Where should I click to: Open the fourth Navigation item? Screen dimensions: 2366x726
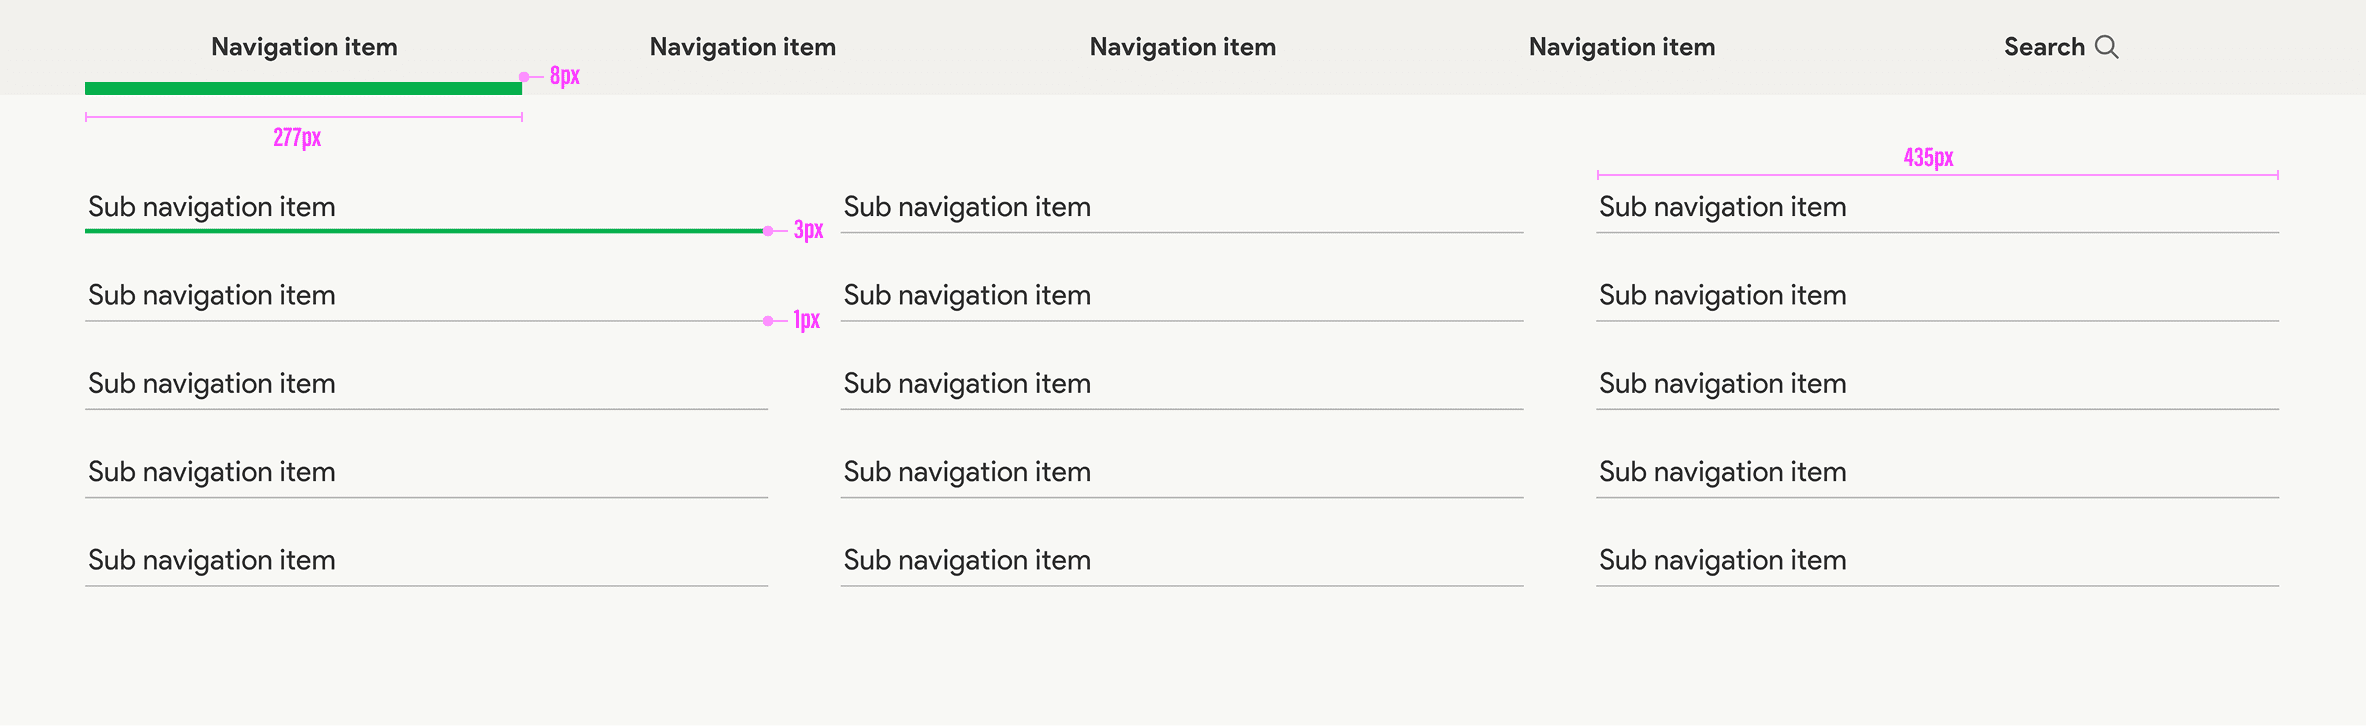pos(1621,47)
